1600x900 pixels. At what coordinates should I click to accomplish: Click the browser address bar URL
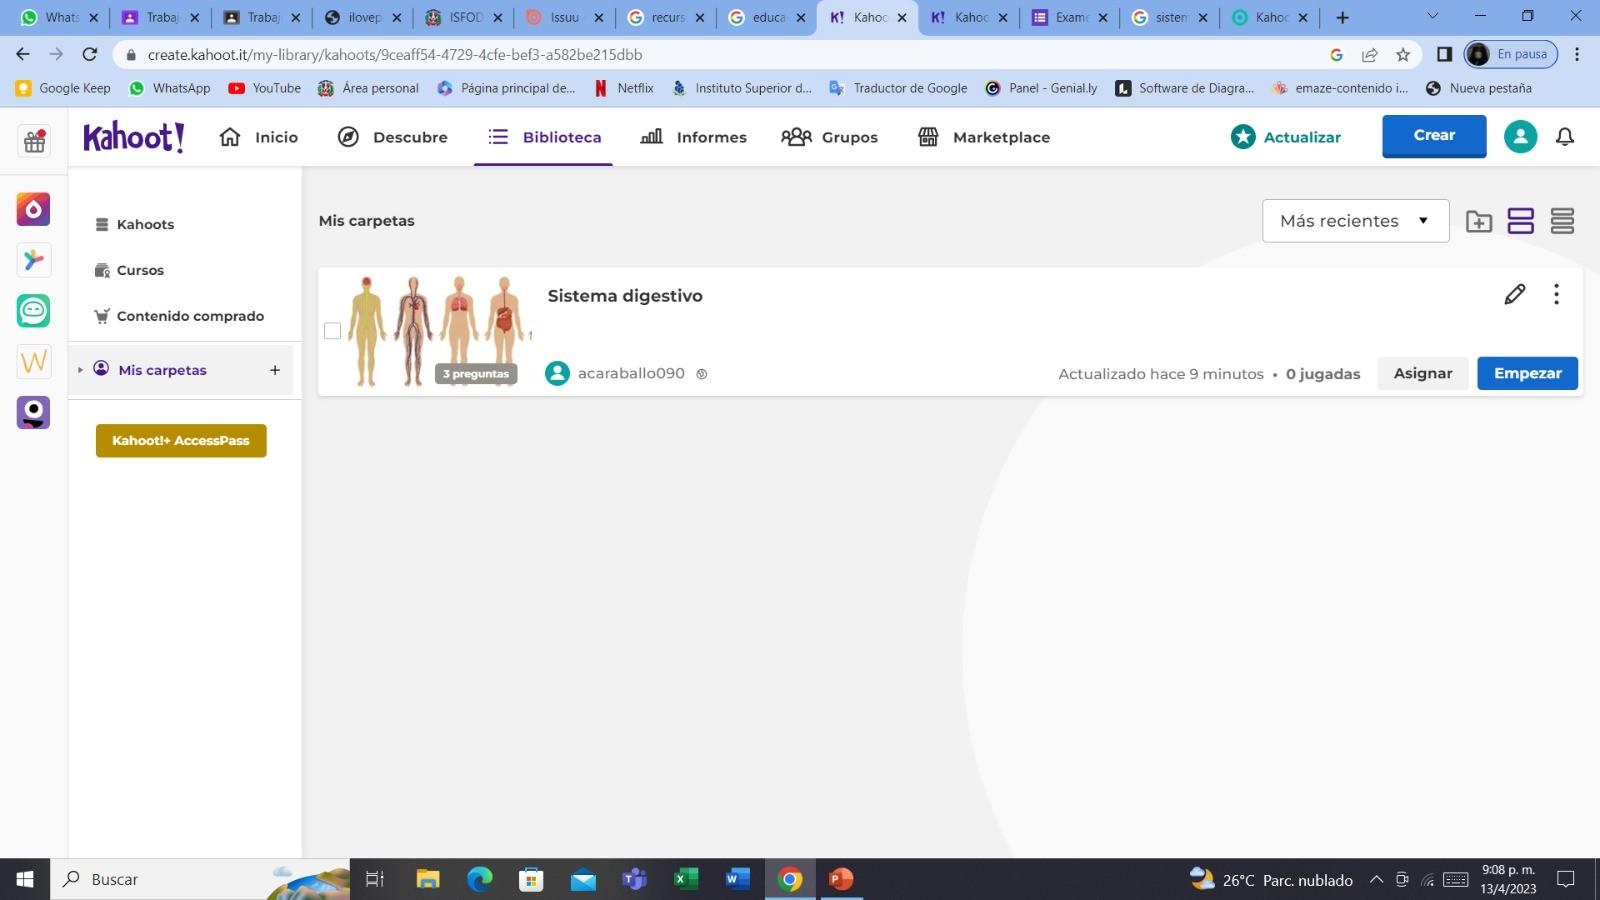point(395,55)
